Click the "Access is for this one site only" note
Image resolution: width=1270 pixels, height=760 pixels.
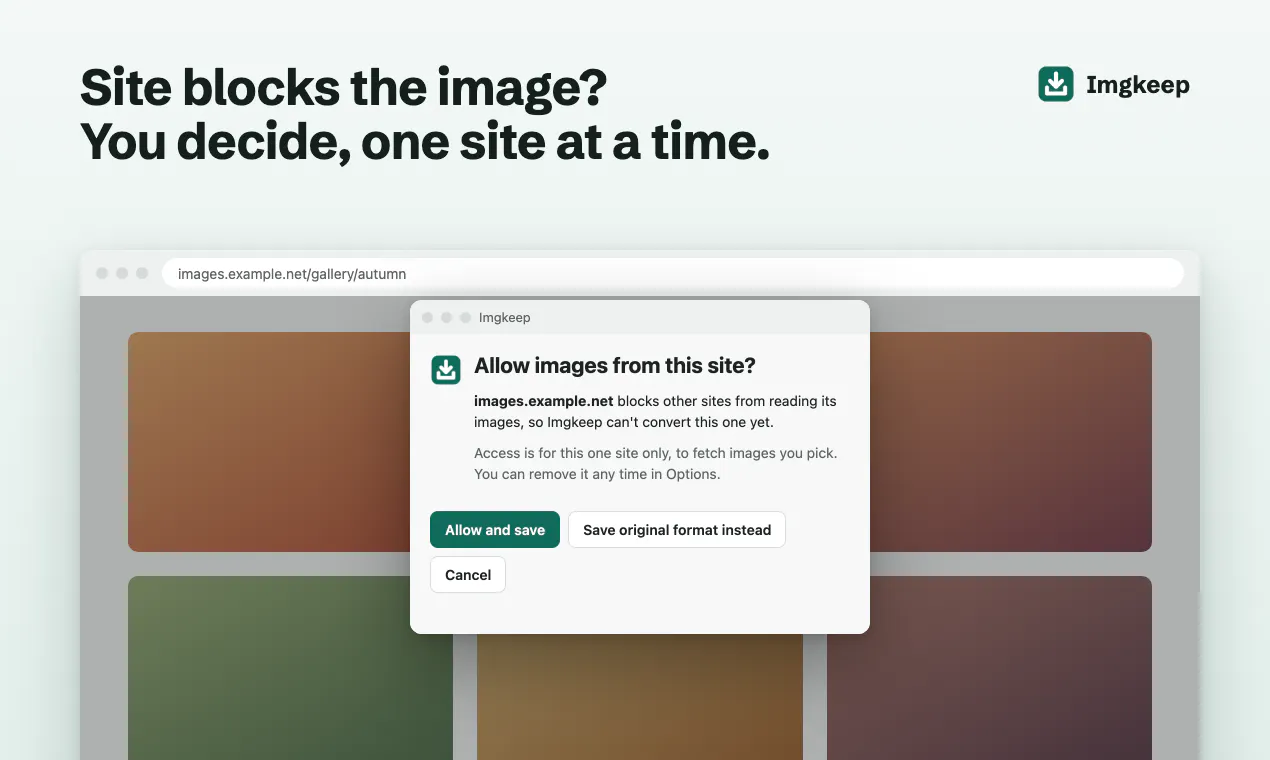[x=656, y=453]
